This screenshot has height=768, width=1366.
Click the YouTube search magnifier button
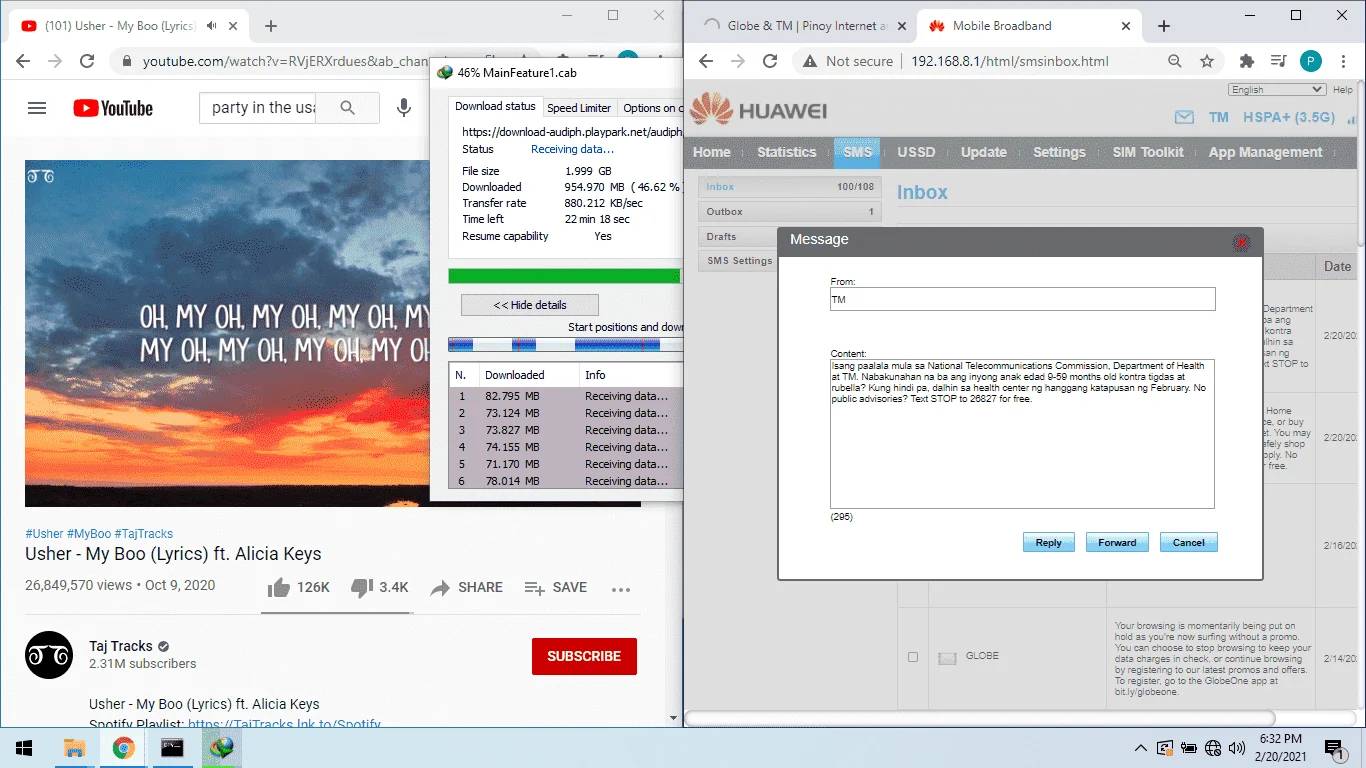pos(347,108)
